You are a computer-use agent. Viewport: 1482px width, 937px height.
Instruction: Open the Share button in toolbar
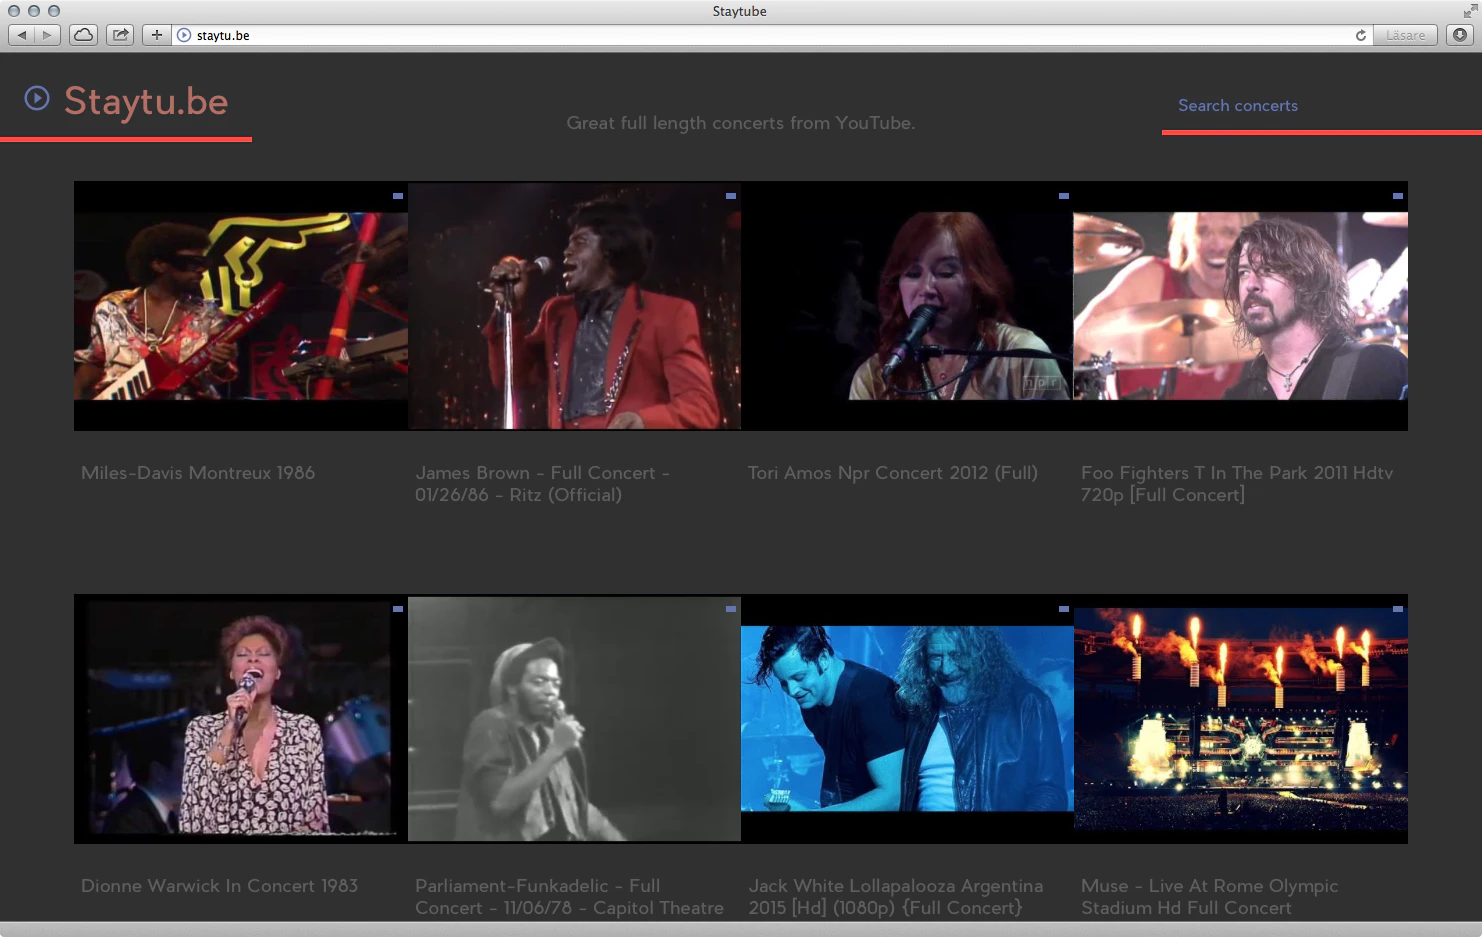tap(120, 35)
